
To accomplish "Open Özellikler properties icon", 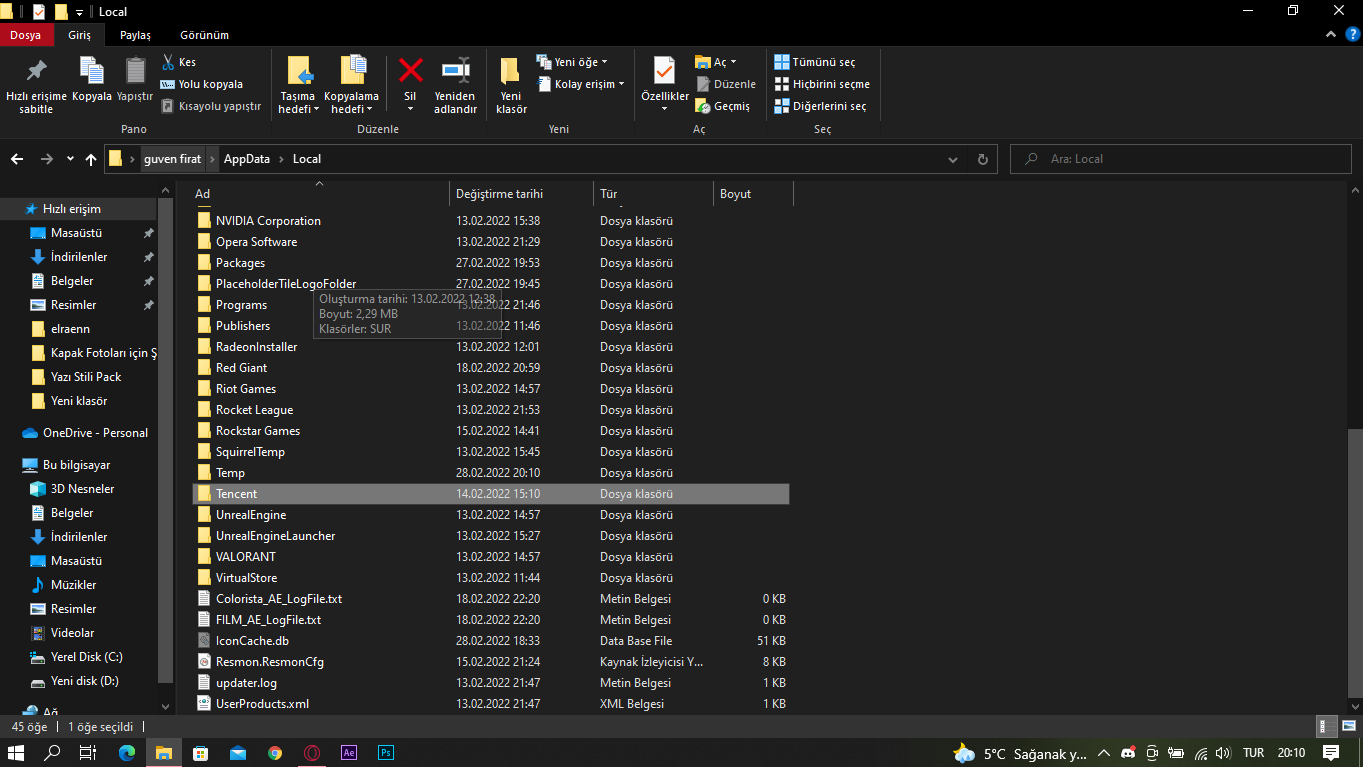I will point(665,85).
